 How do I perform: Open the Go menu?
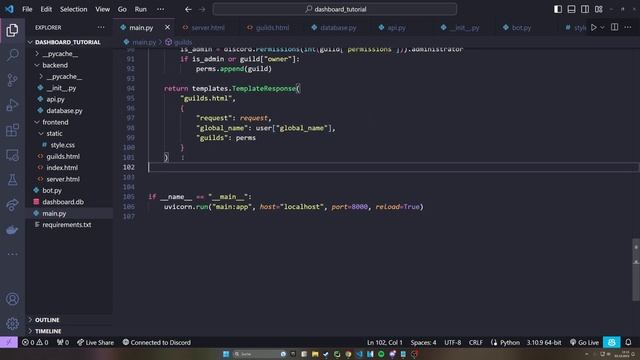pos(122,9)
